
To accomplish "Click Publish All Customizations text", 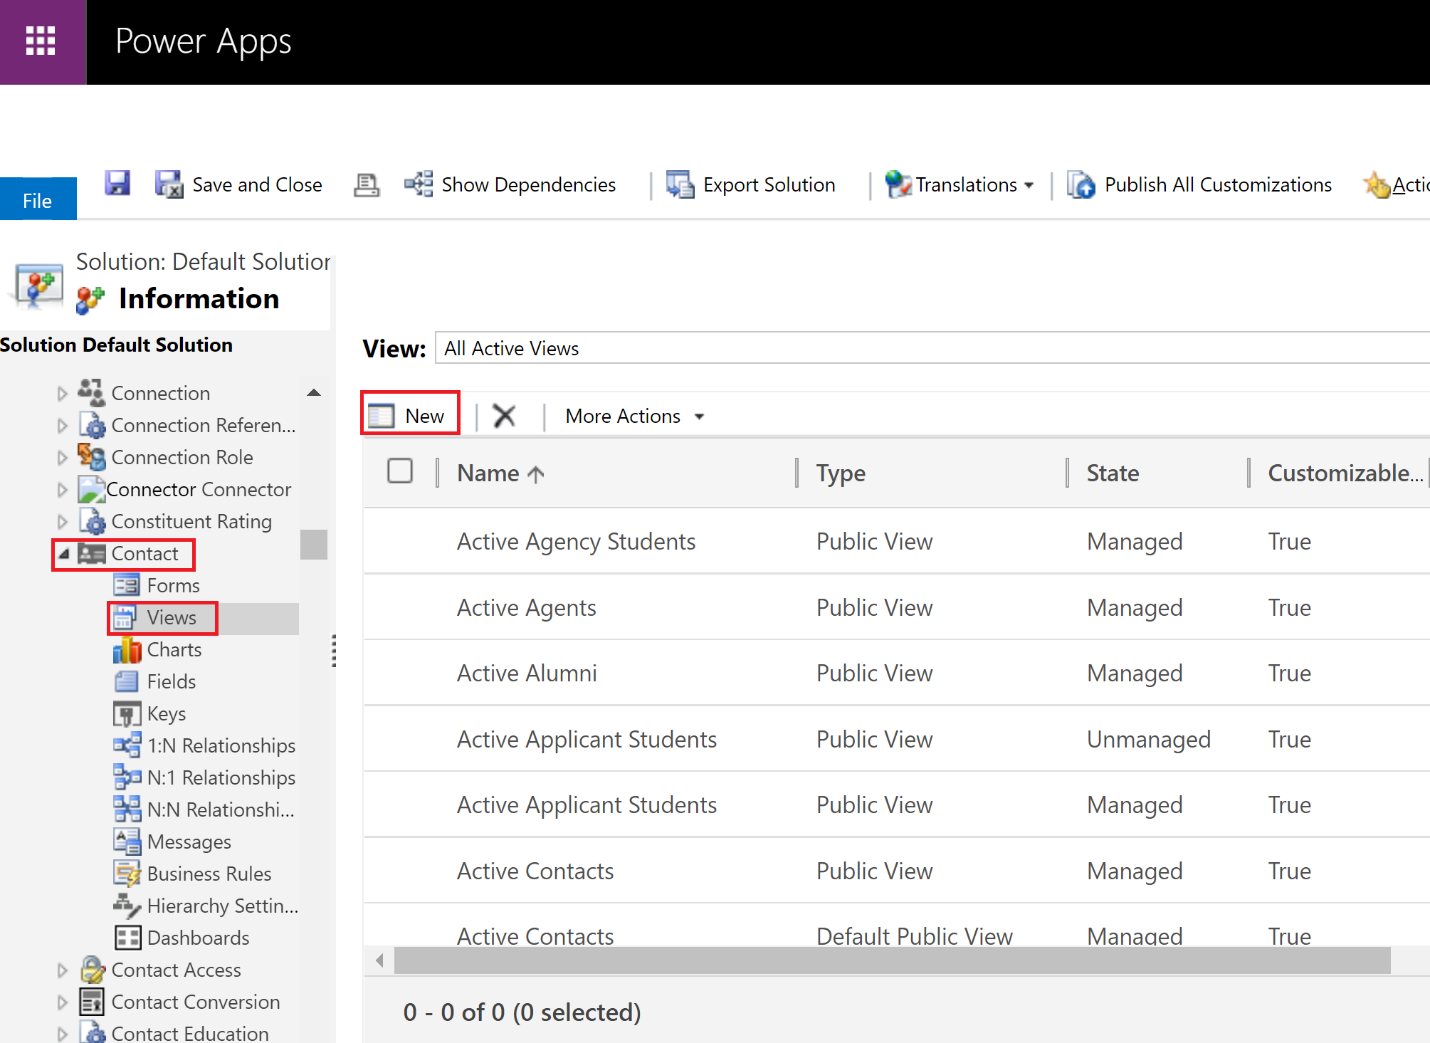I will tap(1218, 185).
